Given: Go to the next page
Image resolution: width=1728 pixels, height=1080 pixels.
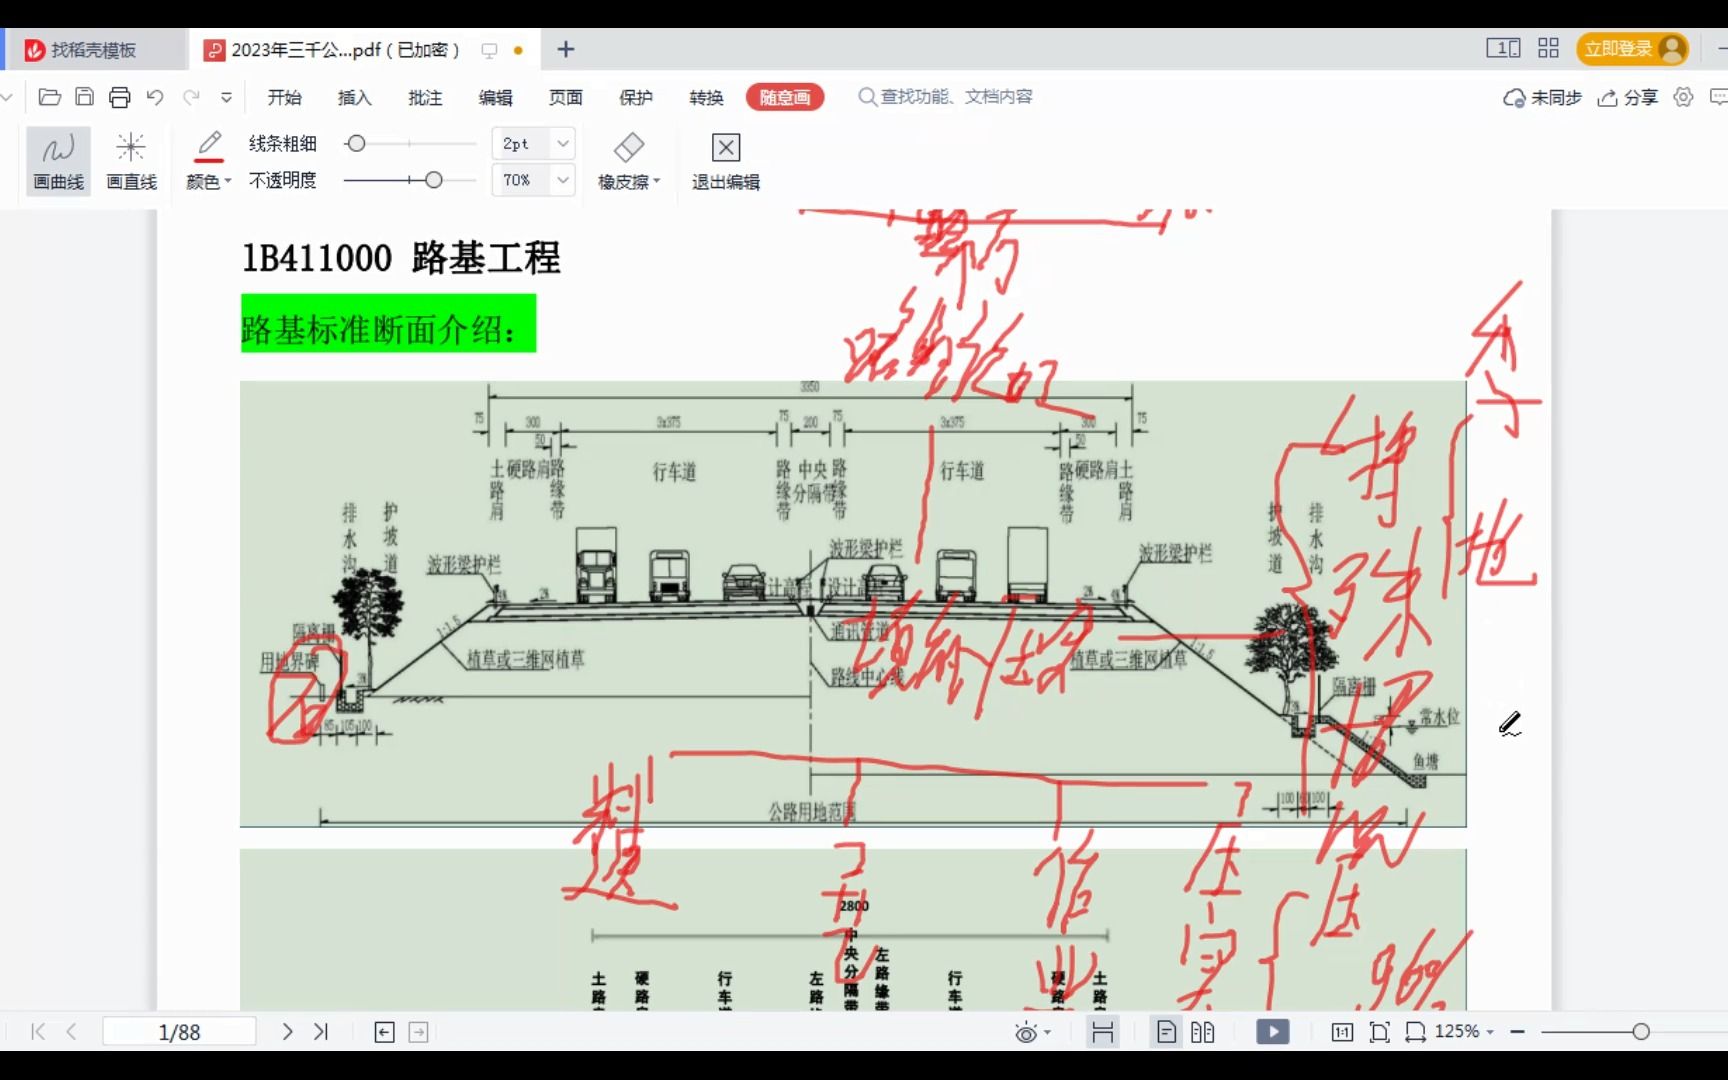Looking at the screenshot, I should click(x=287, y=1031).
